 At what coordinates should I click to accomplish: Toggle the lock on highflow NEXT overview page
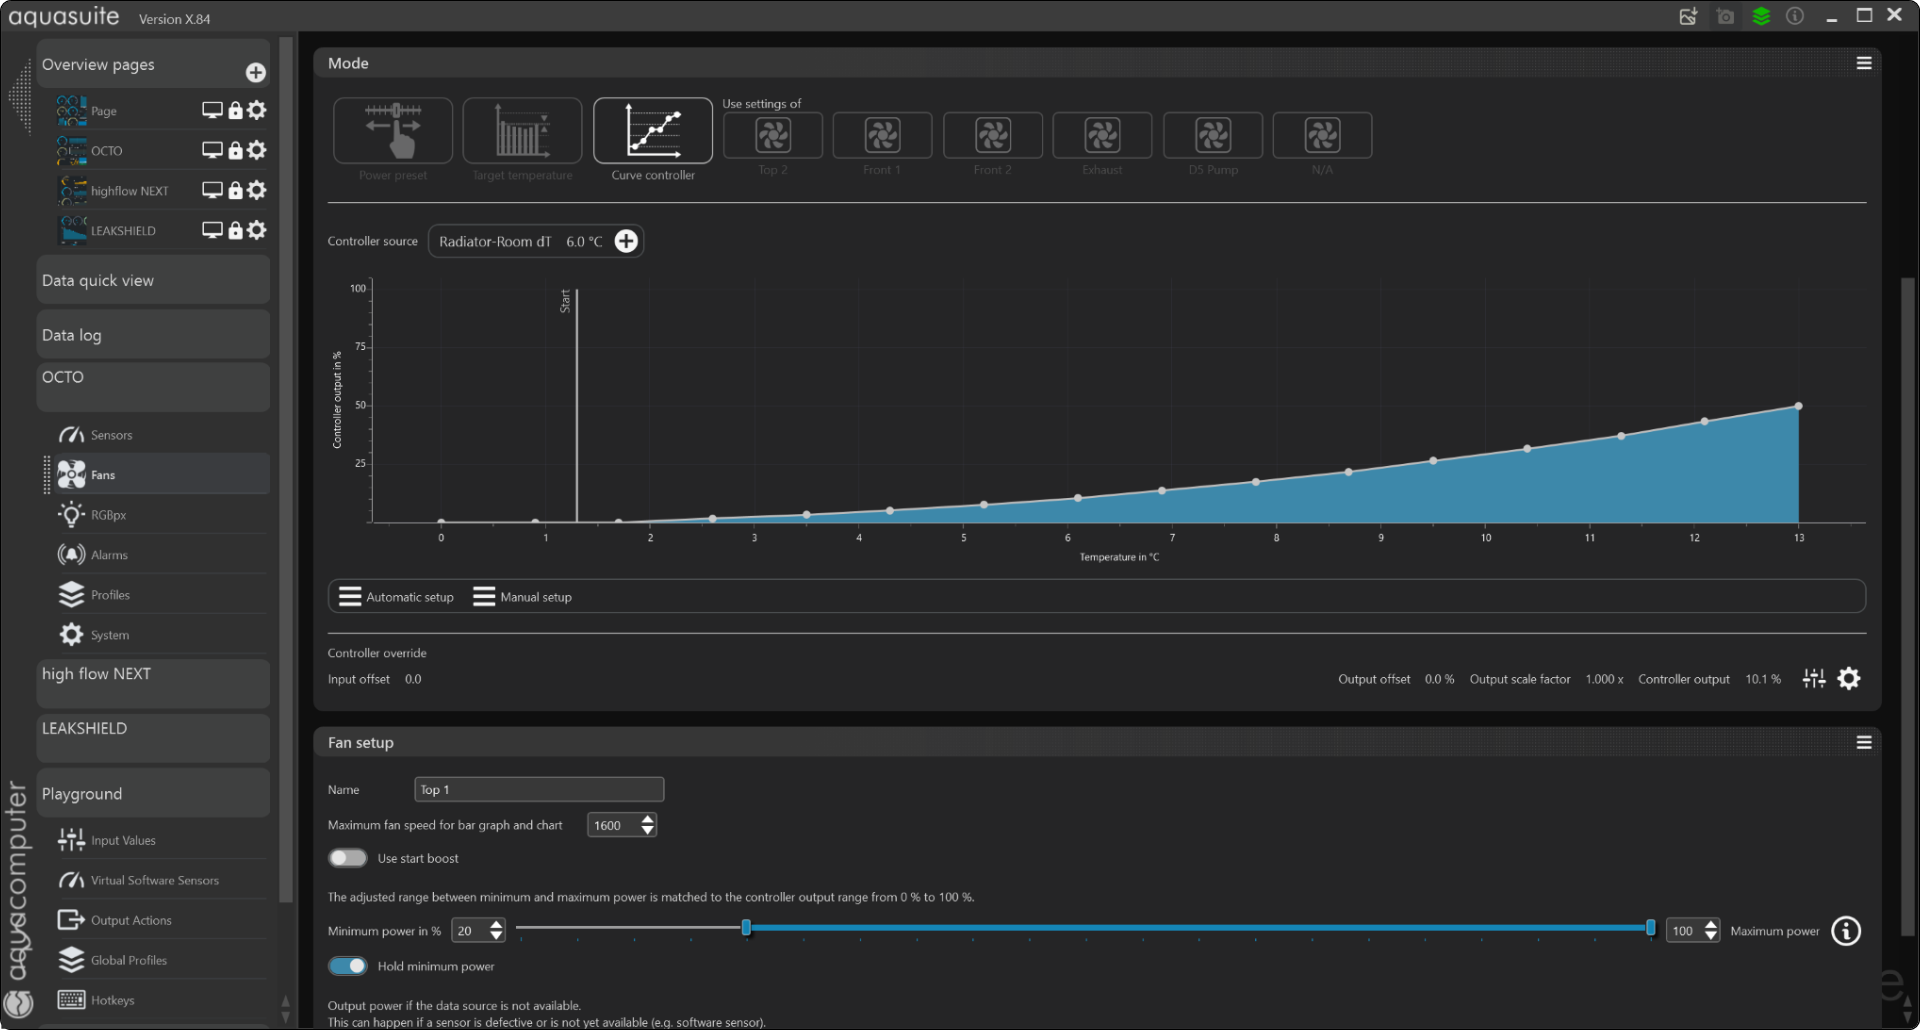coord(236,190)
